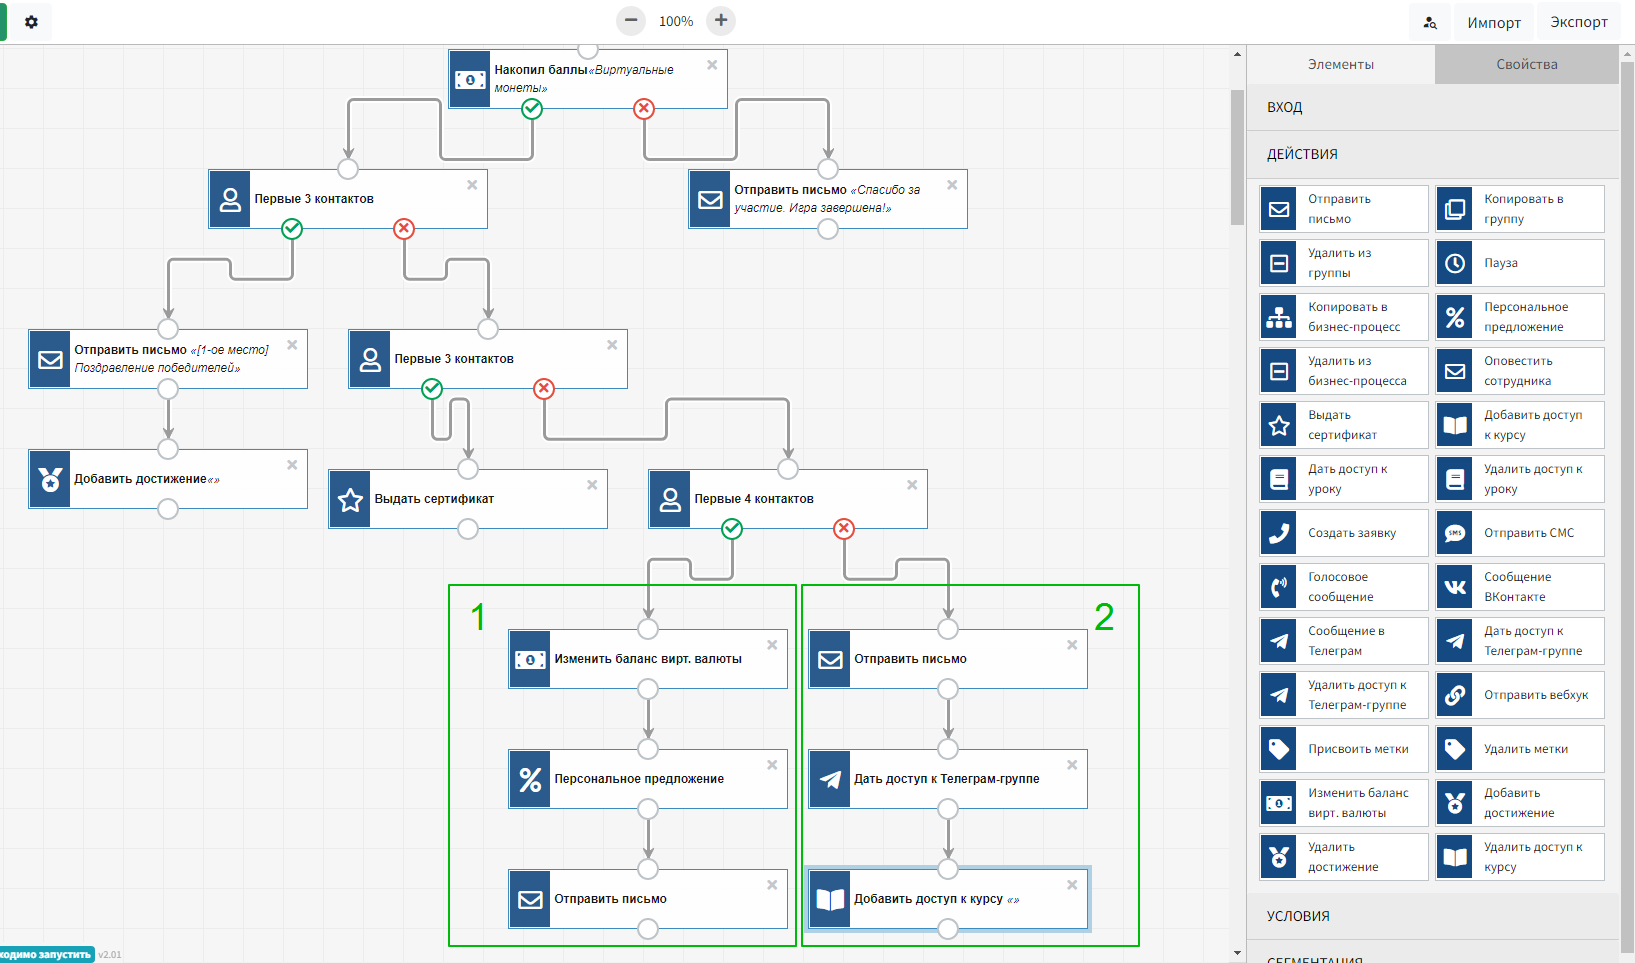Select the Присвоить метки tag icon
1635x963 pixels.
pos(1279,749)
